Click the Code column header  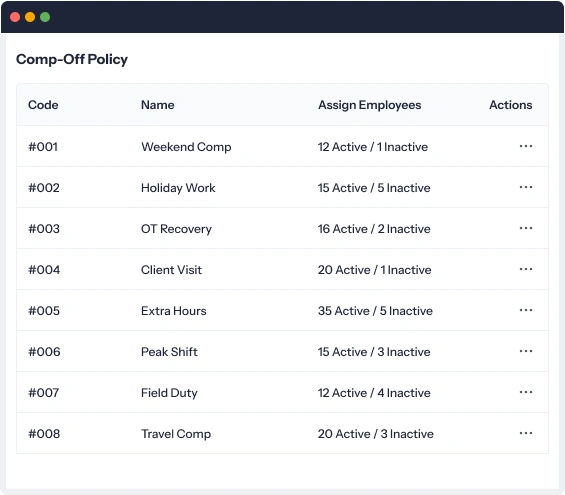[43, 105]
